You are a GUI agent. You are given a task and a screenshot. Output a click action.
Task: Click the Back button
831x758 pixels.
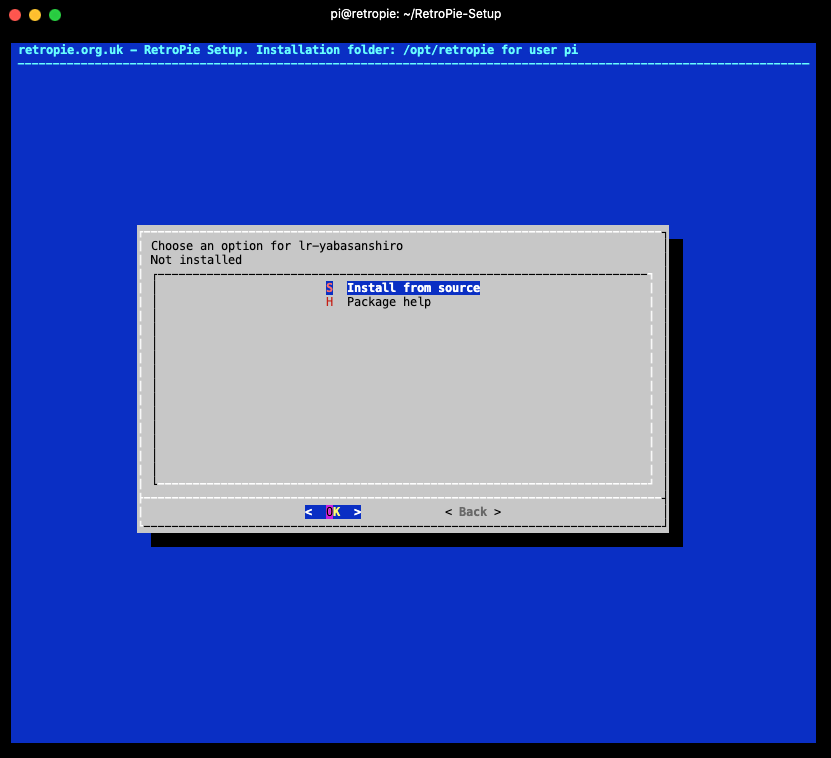(x=473, y=512)
